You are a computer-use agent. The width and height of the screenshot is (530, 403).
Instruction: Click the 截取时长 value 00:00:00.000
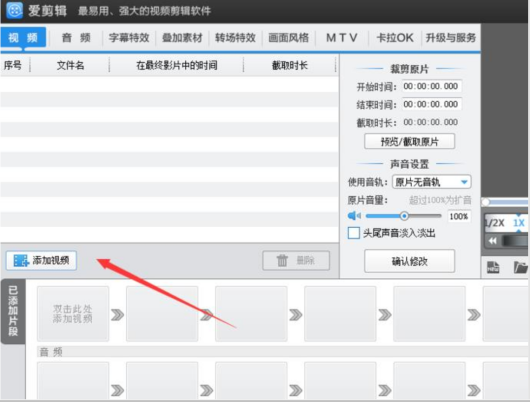click(x=431, y=122)
